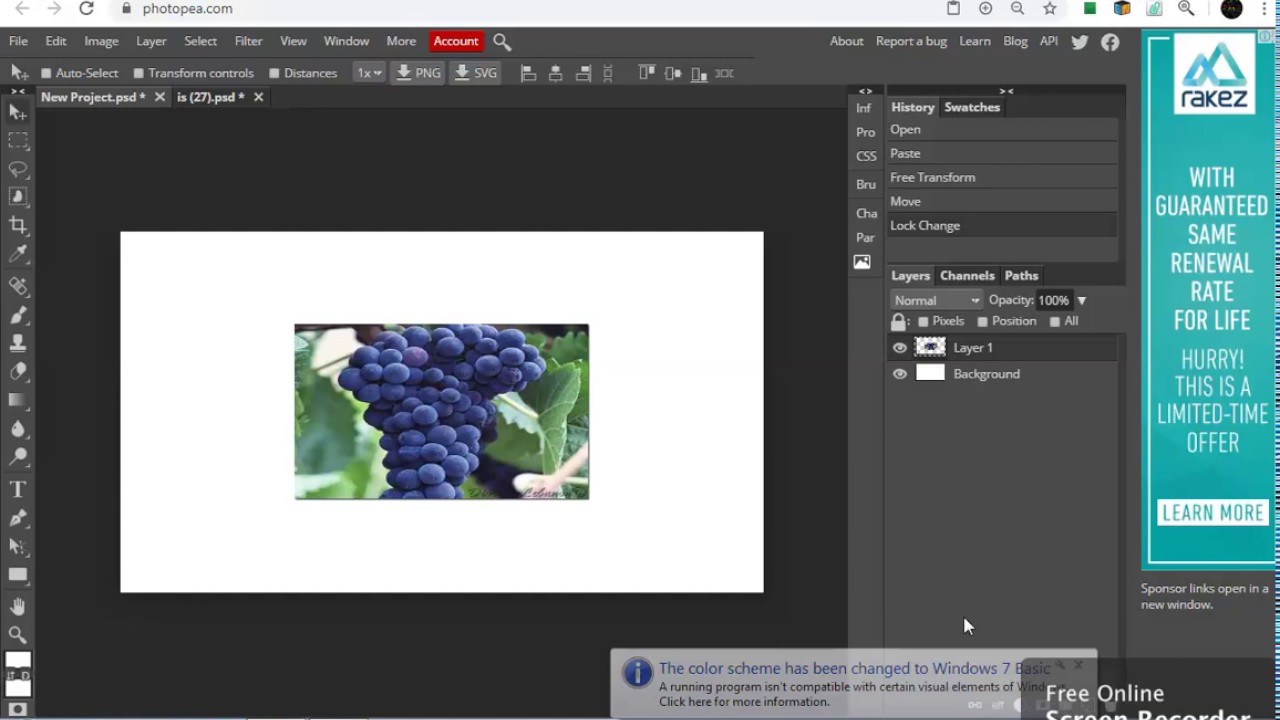Viewport: 1280px width, 720px height.
Task: Select the Magic Wand selection tool
Action: 18,197
